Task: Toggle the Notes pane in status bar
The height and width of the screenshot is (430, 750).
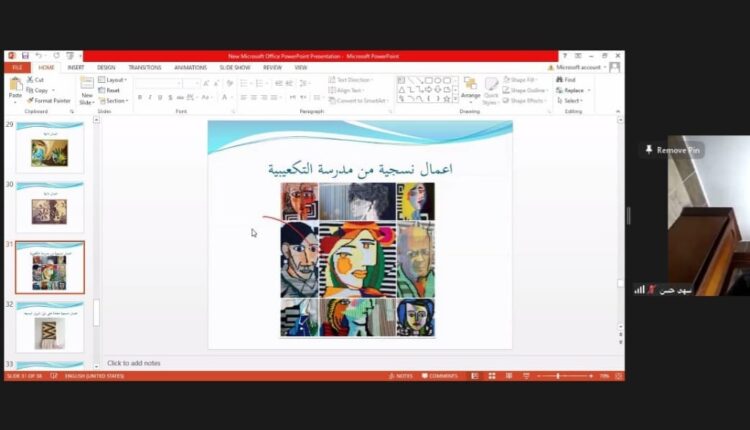Action: [401, 376]
